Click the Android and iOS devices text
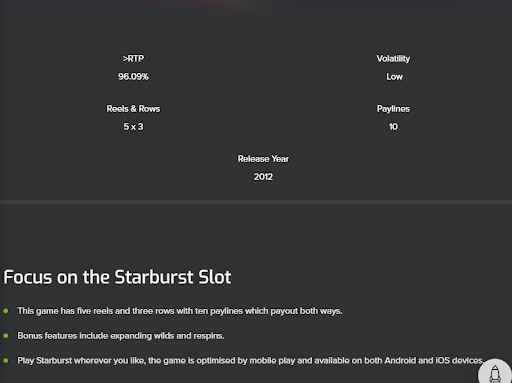Viewport: 512px width, 383px height. pyautogui.click(x=434, y=361)
